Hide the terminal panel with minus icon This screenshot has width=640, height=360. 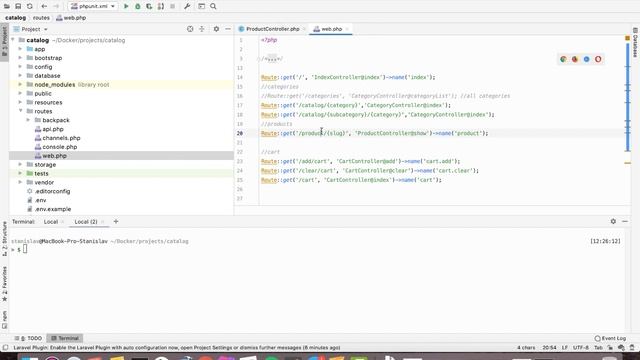coord(625,221)
